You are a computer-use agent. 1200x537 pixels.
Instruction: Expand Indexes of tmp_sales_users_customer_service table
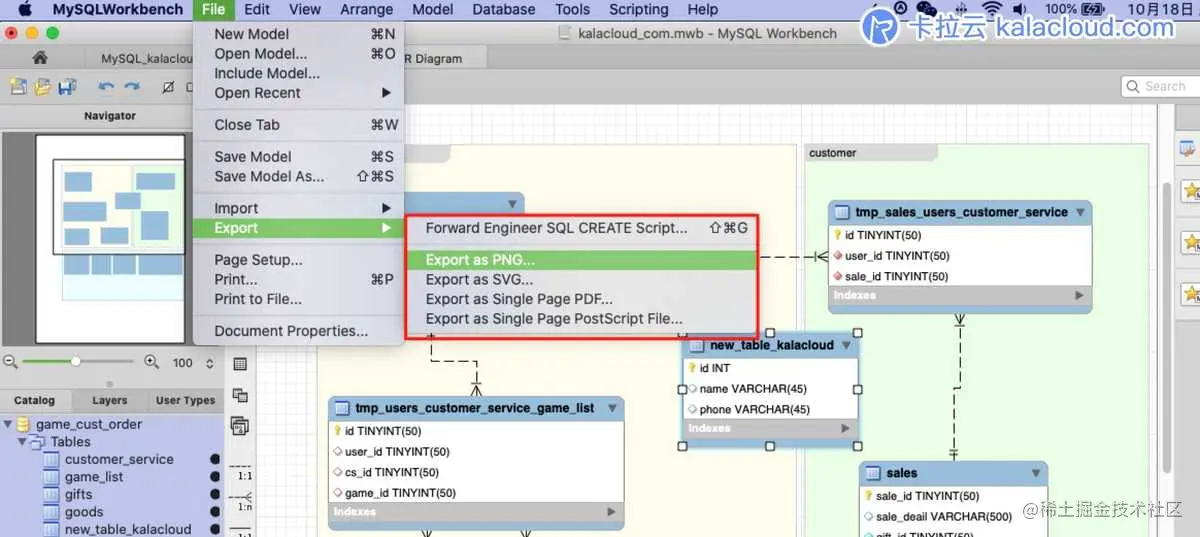click(x=1079, y=296)
